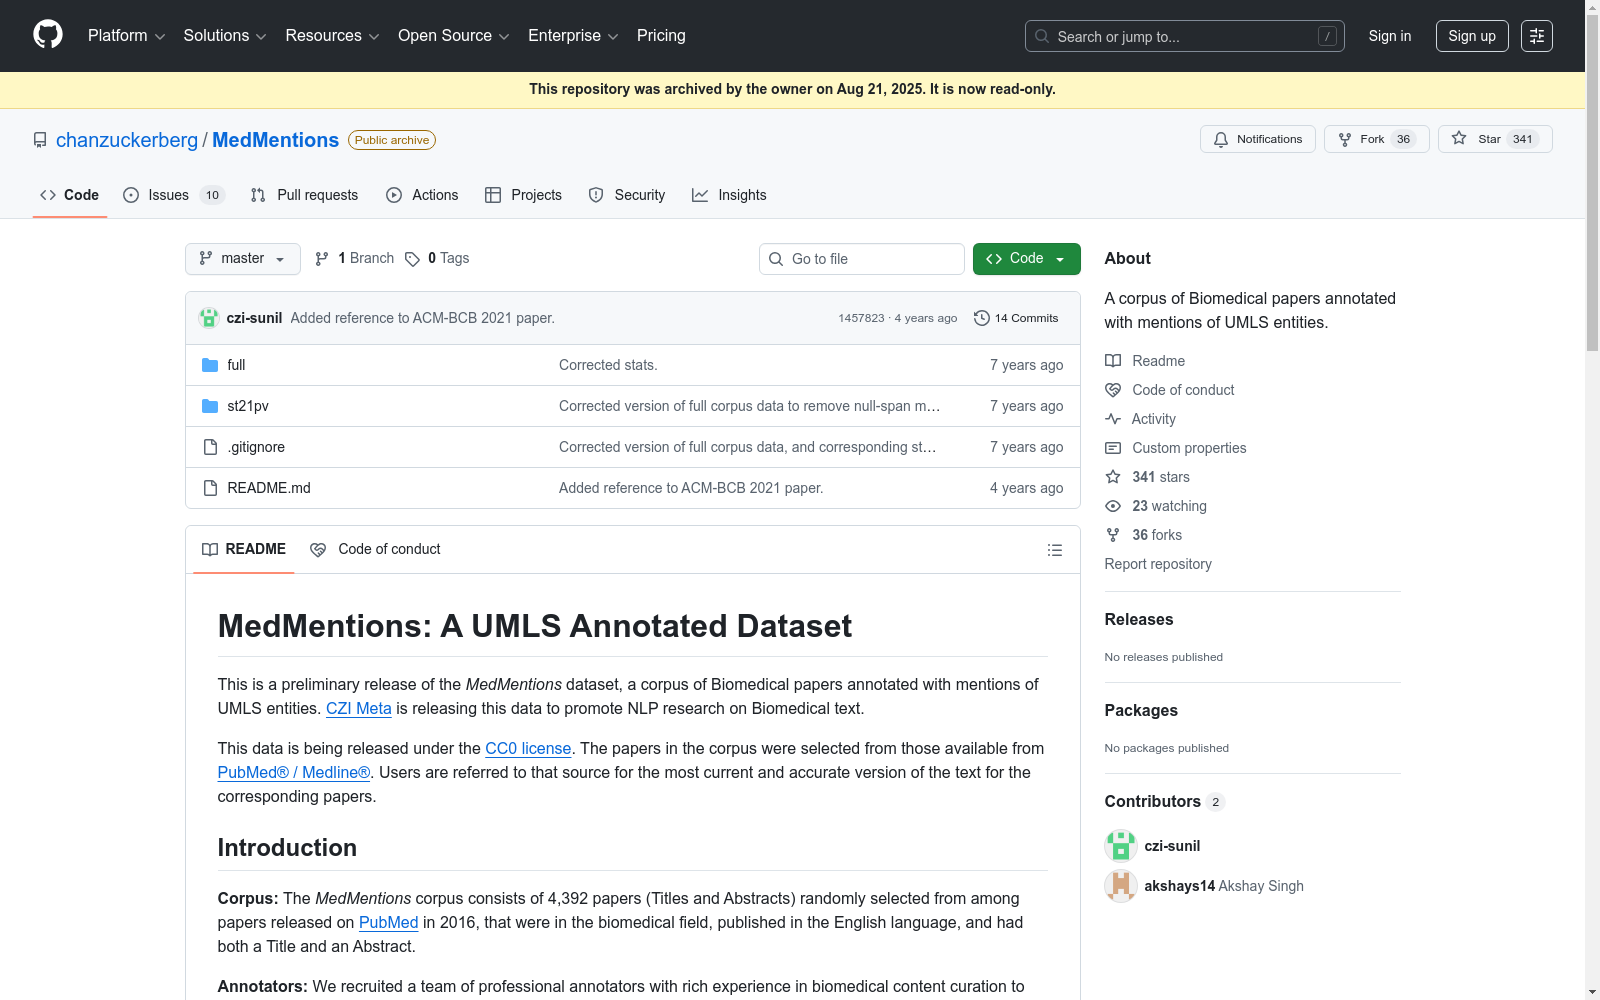Switch to the Projects tab
The height and width of the screenshot is (1000, 1600).
523,195
